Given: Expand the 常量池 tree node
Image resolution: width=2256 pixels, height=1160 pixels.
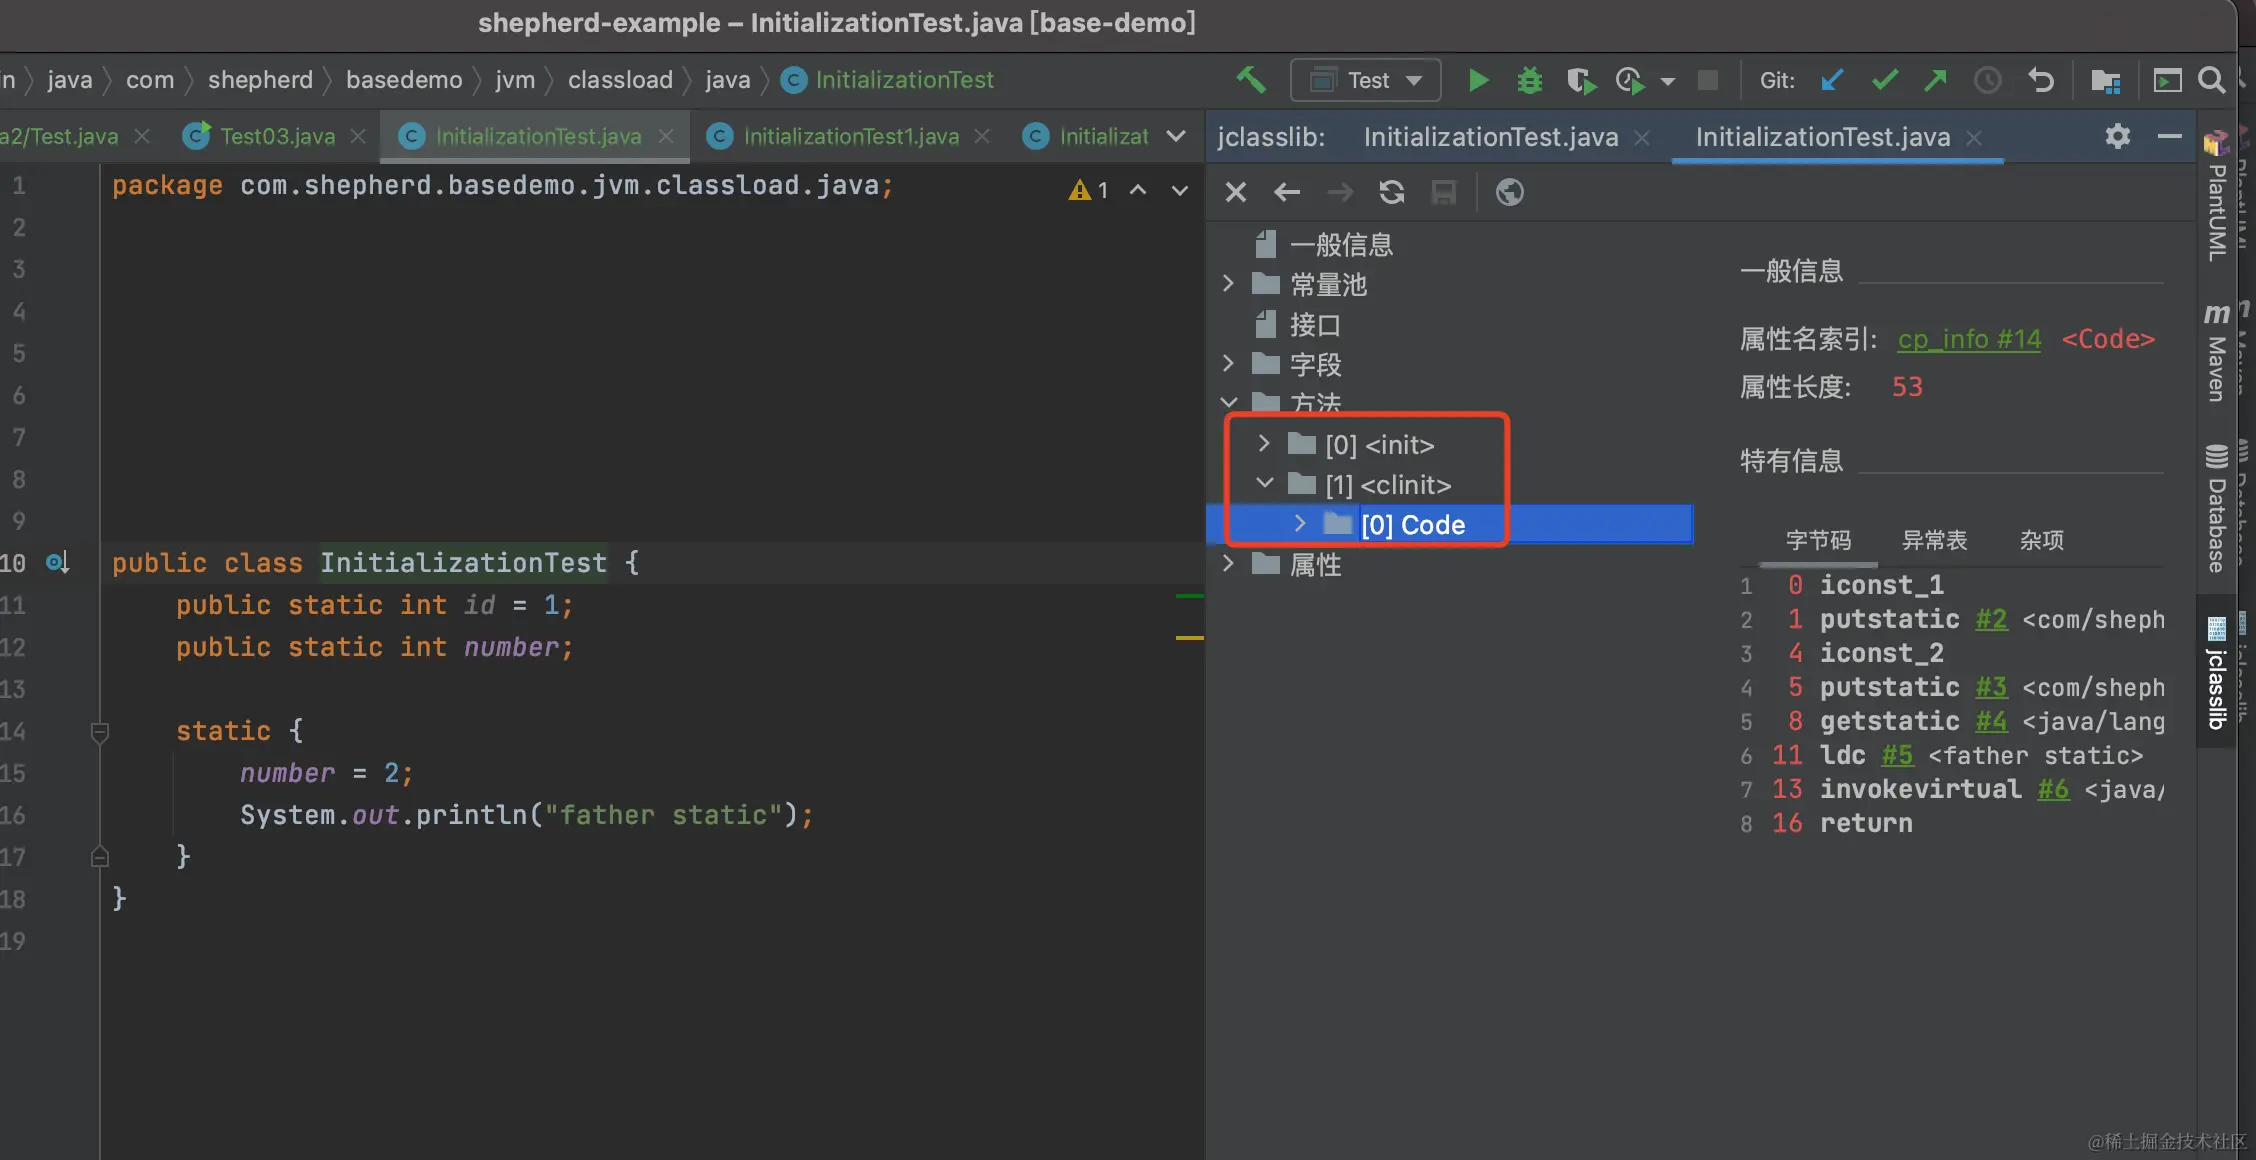Looking at the screenshot, I should tap(1229, 284).
